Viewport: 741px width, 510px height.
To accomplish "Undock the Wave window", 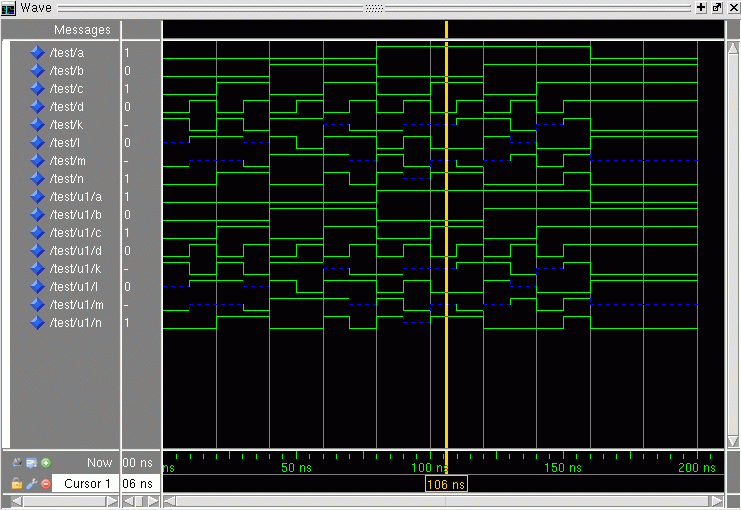I will pyautogui.click(x=717, y=8).
